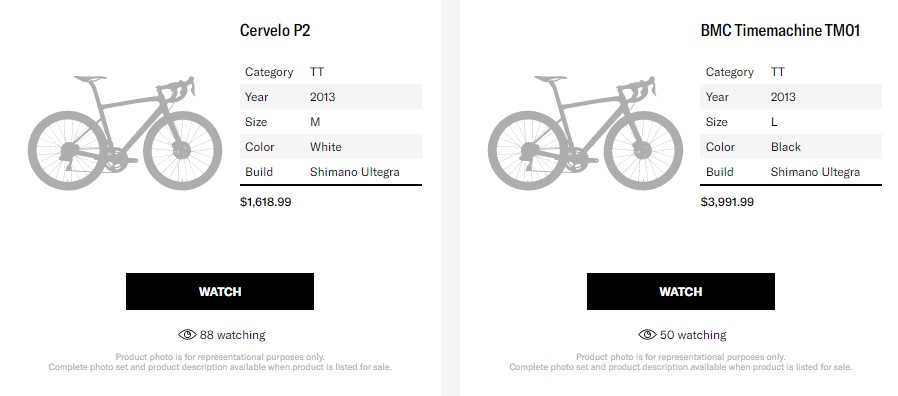Click the Cervelo Category TT row
Screen dimensions: 898x396
click(331, 72)
